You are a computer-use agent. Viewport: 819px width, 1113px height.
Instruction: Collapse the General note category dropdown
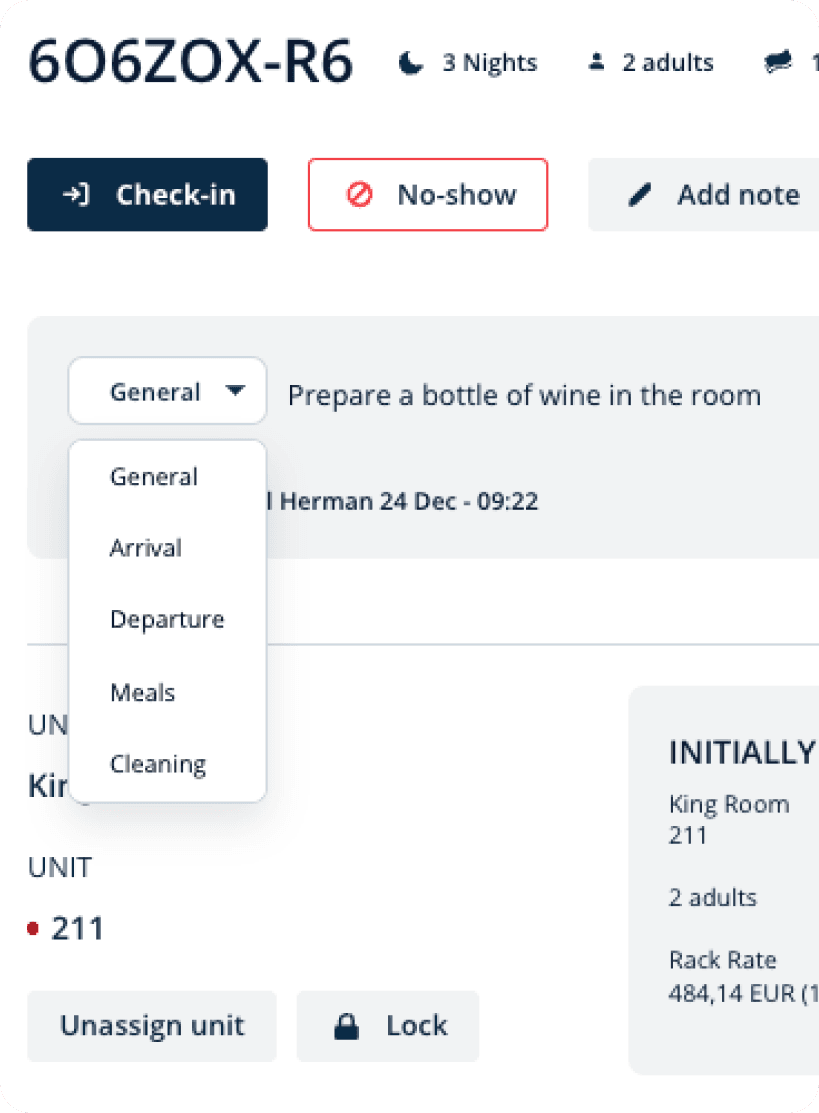(167, 391)
